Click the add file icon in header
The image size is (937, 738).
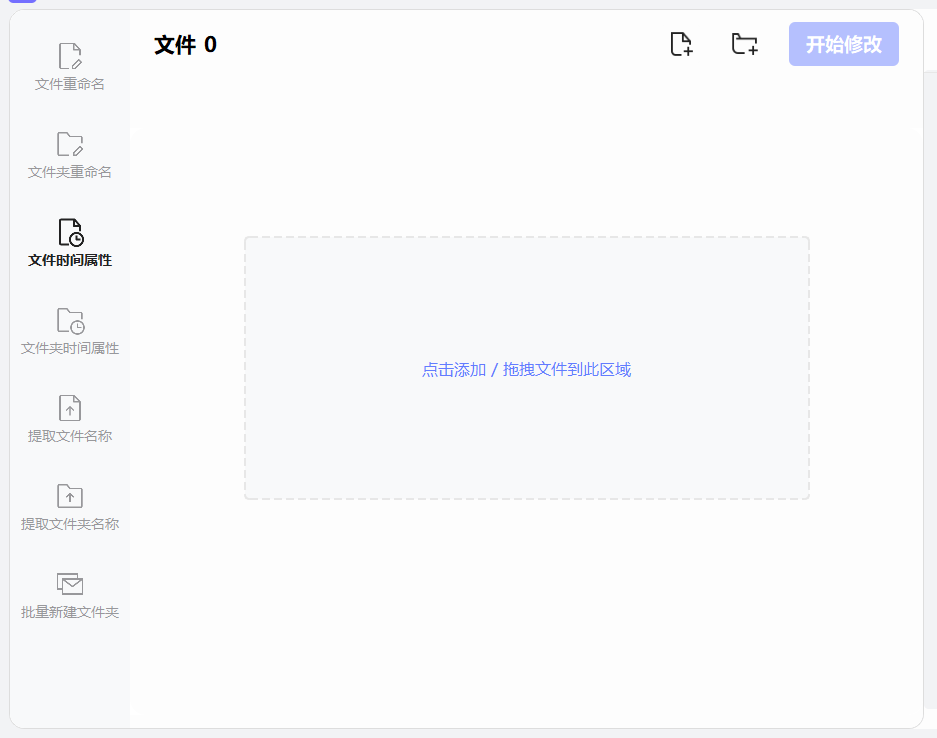click(x=681, y=44)
